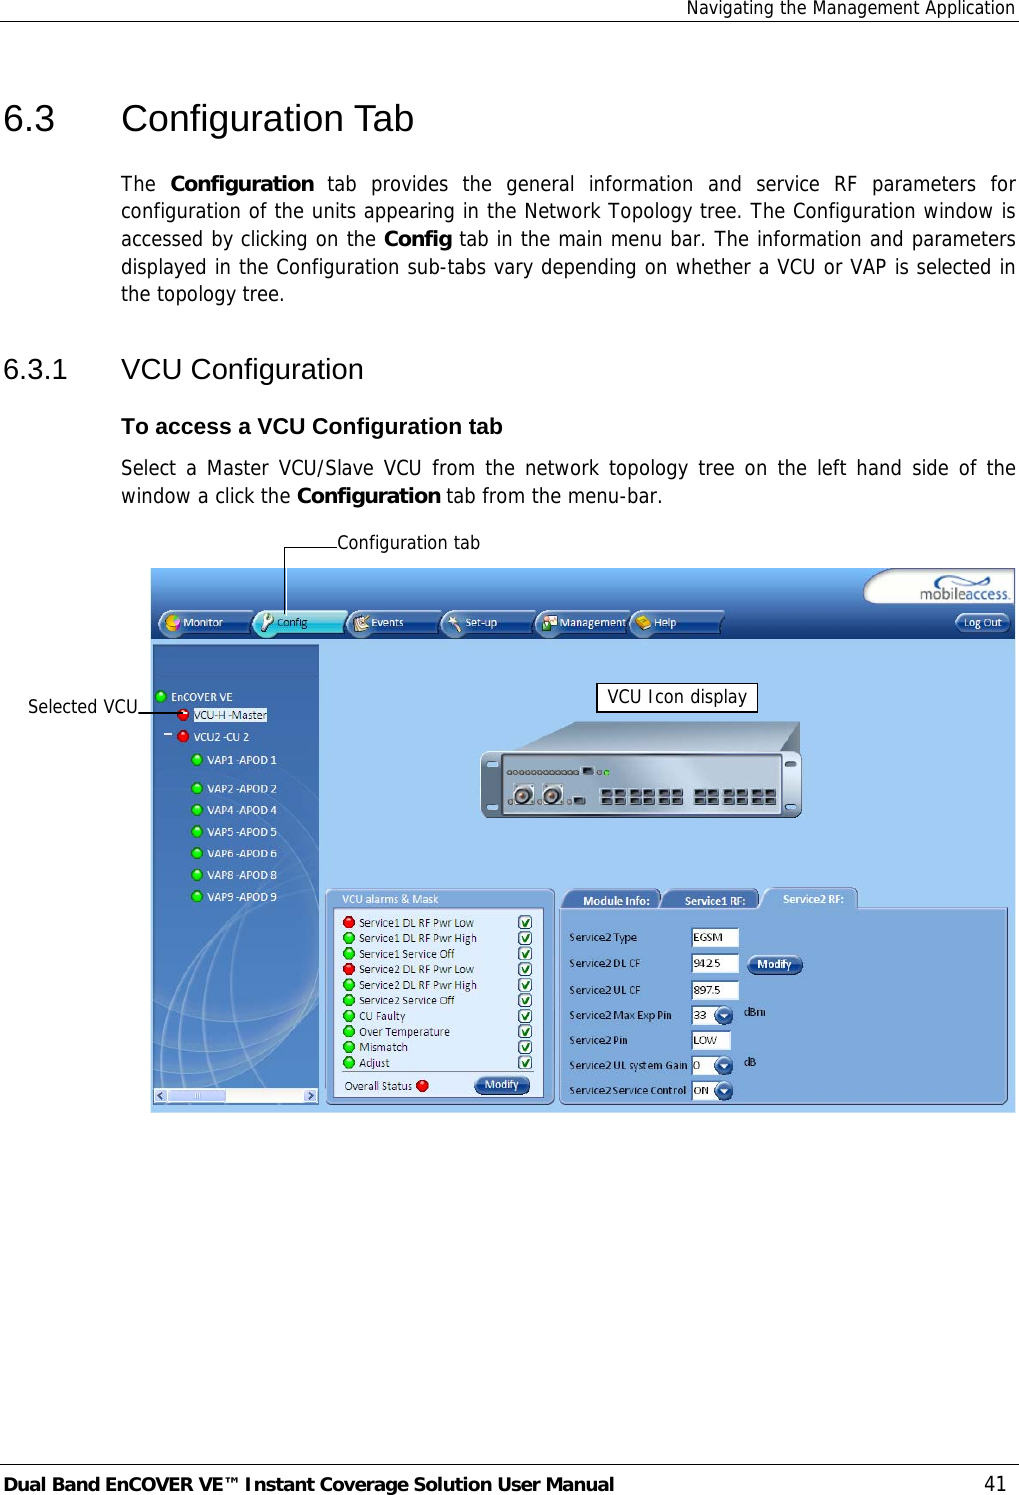Click the Service2 UL CF field
Viewport: 1019px width, 1495px height.
(715, 990)
